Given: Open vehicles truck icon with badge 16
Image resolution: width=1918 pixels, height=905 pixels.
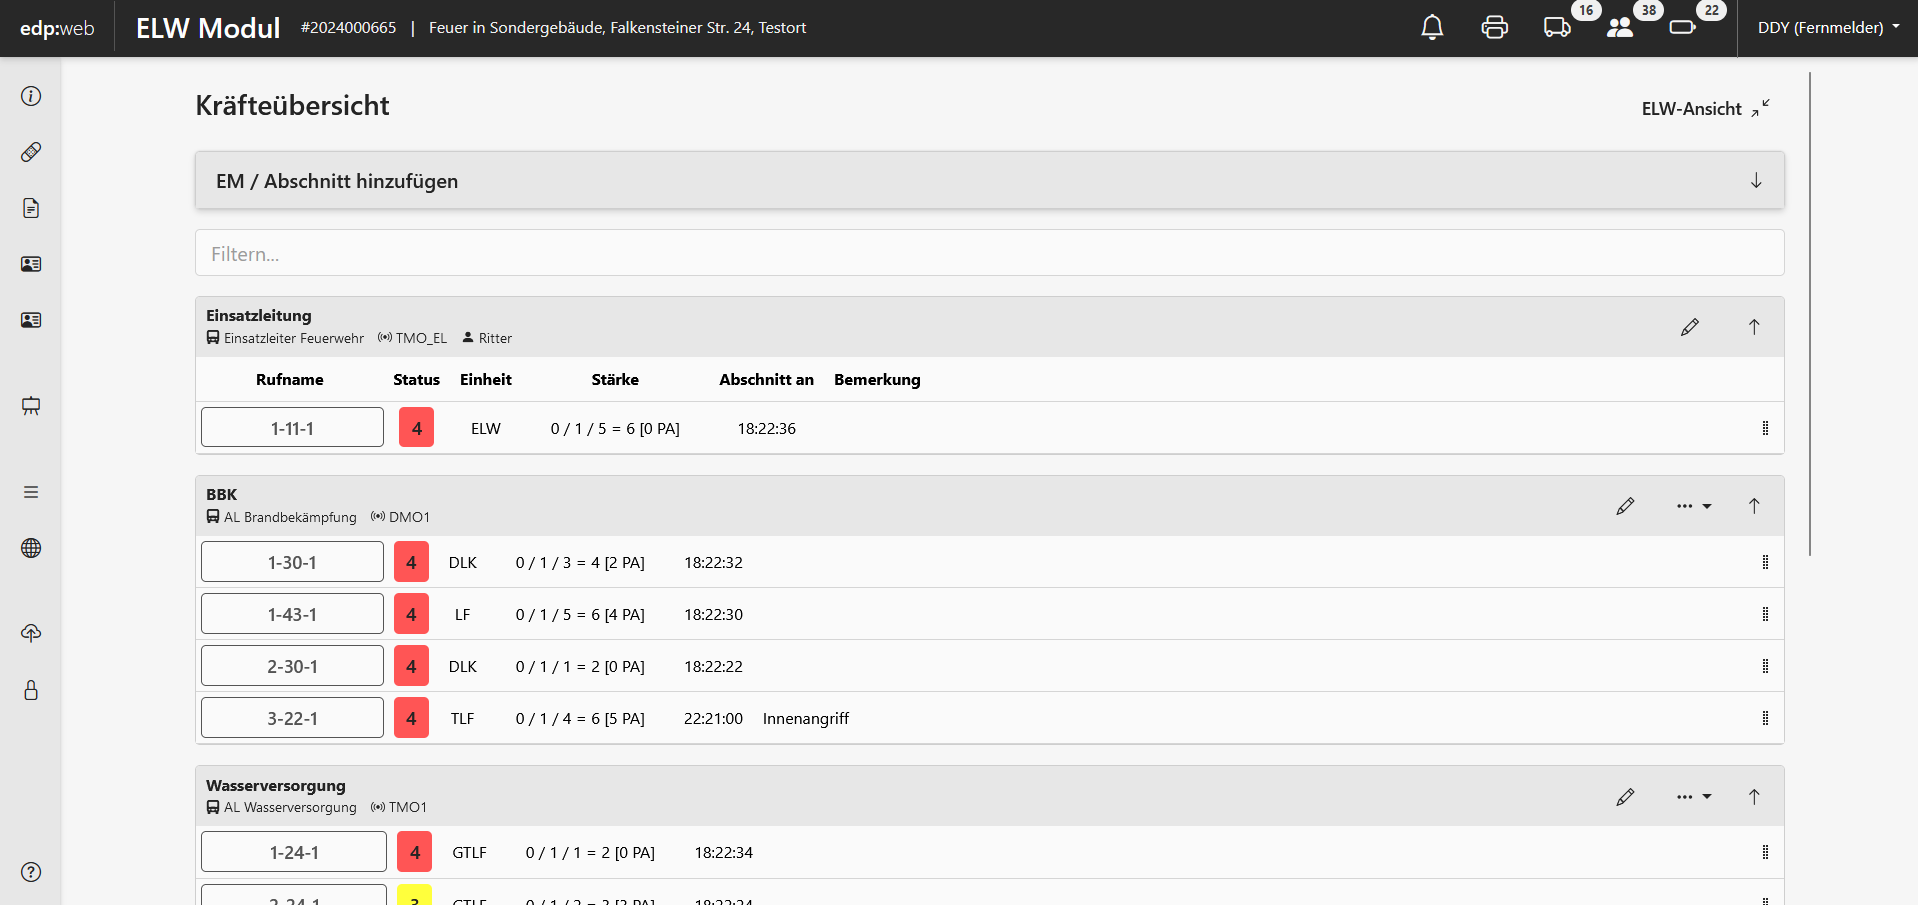Looking at the screenshot, I should pyautogui.click(x=1557, y=28).
